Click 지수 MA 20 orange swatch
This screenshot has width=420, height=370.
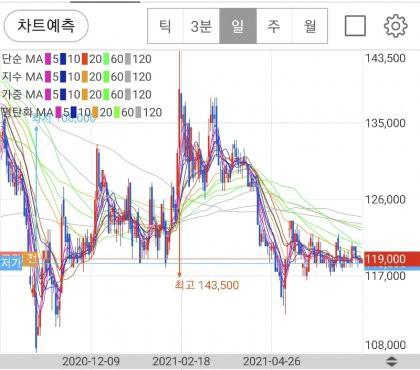85,77
